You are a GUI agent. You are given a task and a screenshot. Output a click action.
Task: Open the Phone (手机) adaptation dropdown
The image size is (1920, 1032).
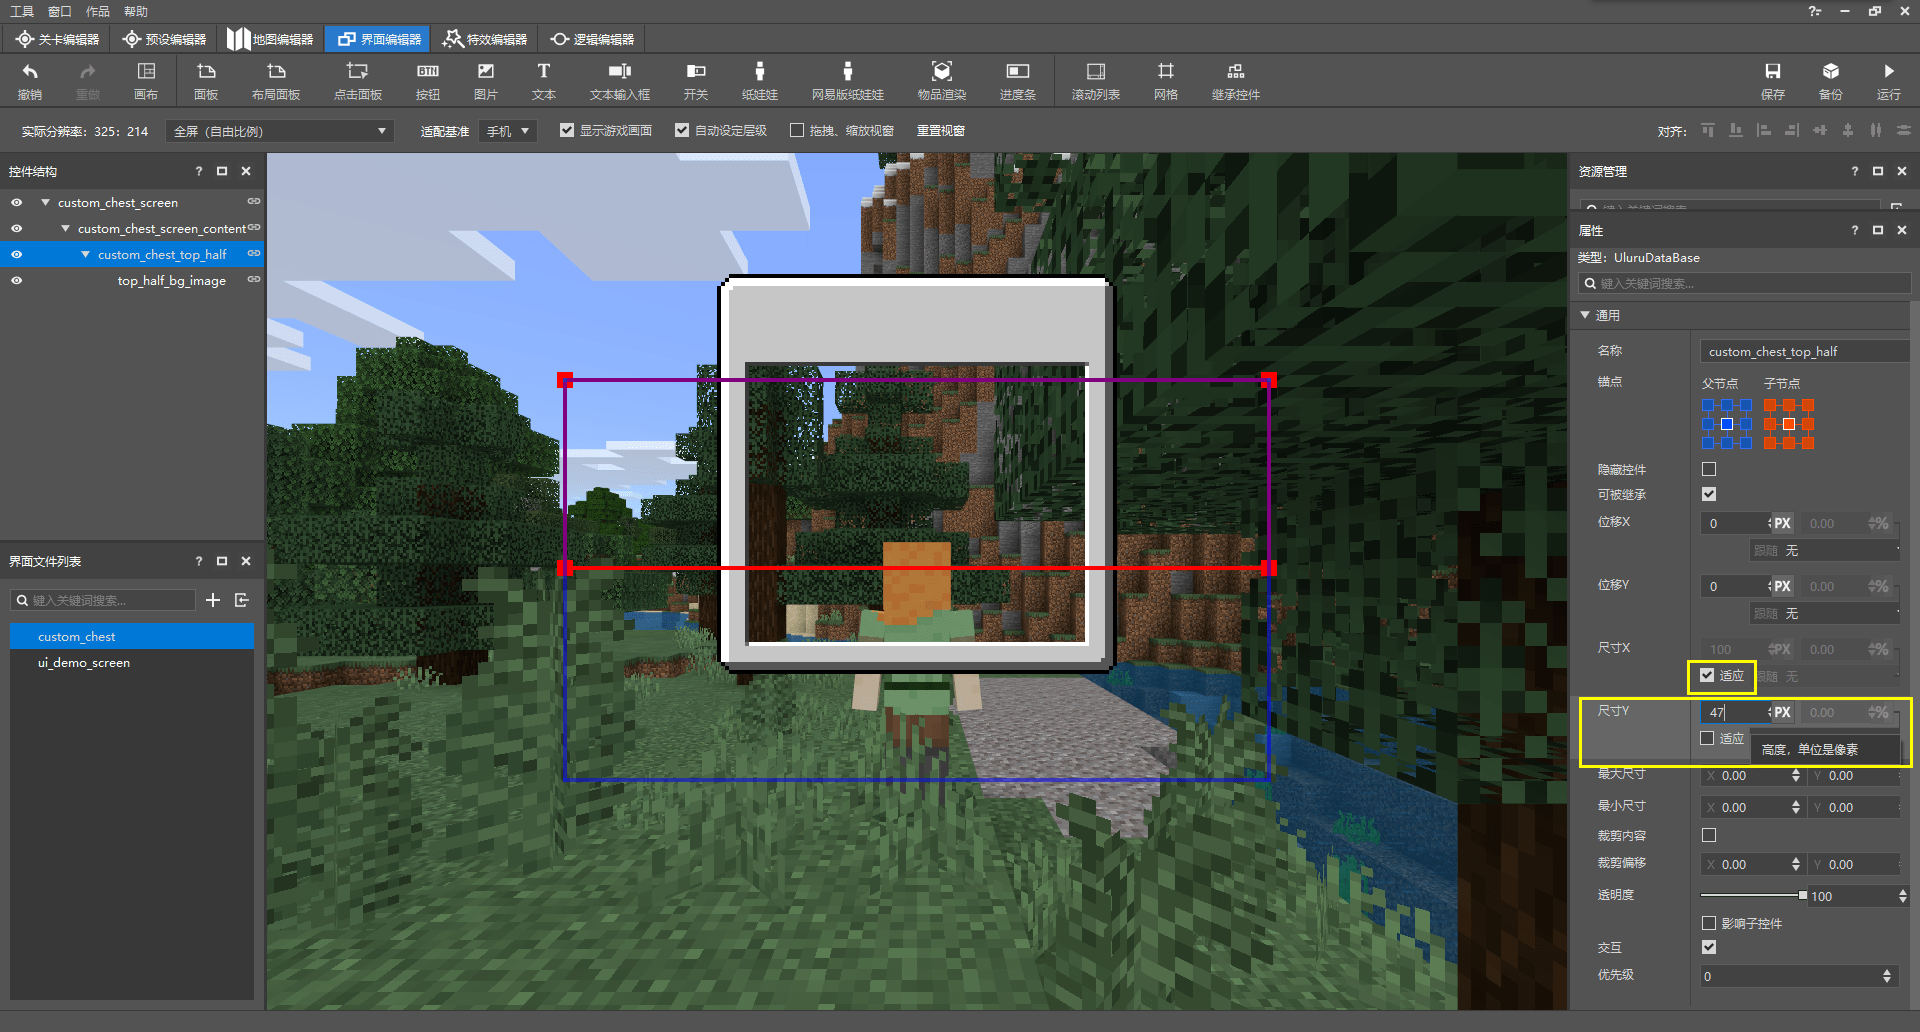coord(508,131)
